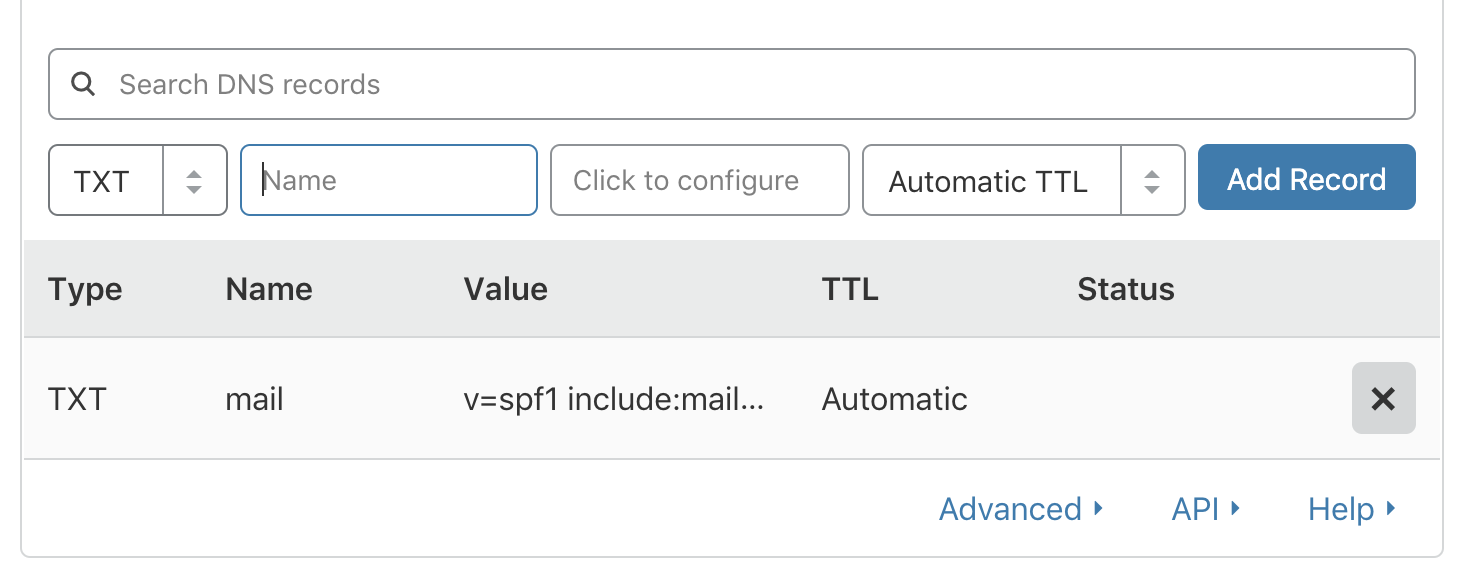Click the search magnifier icon
Screen dimensions: 1478x586
point(84,84)
